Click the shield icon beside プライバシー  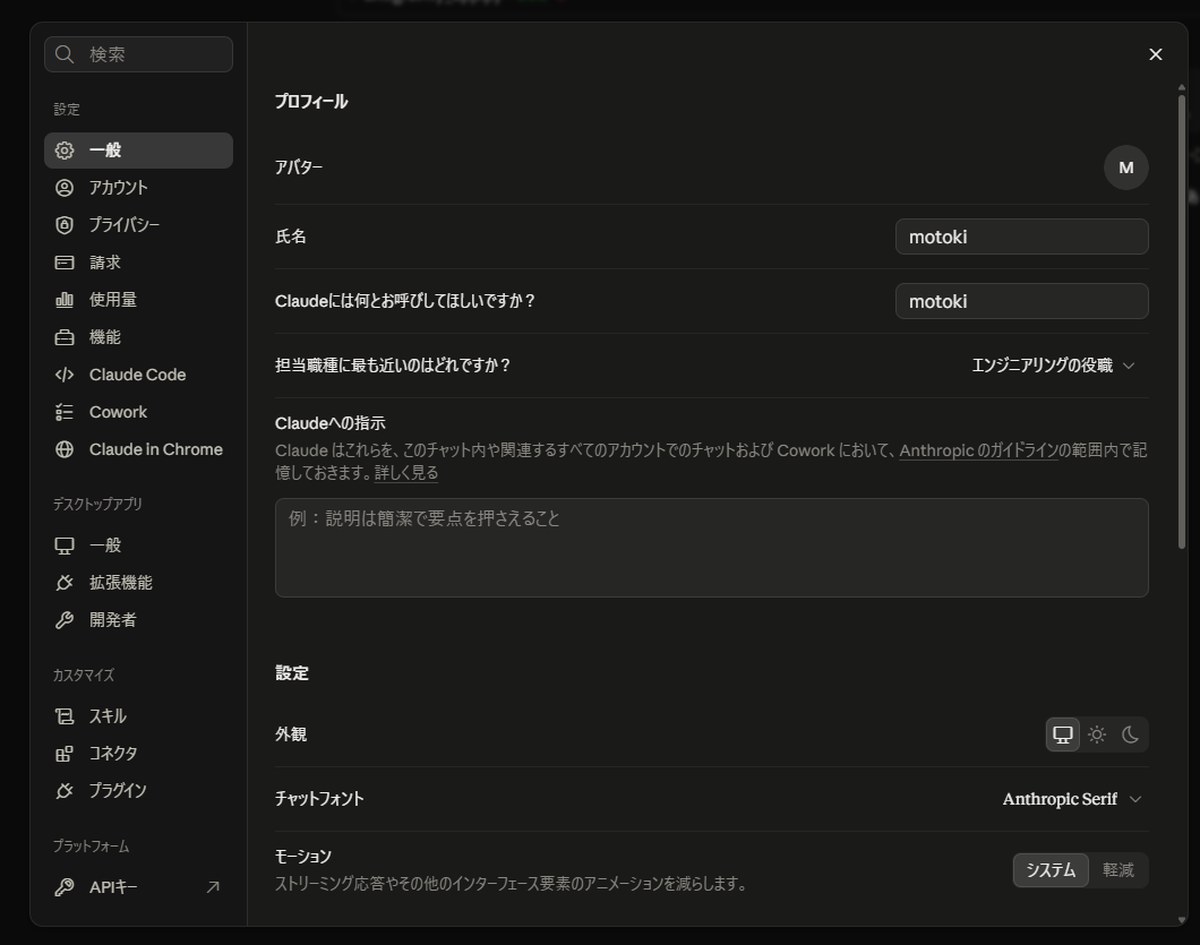[65, 225]
